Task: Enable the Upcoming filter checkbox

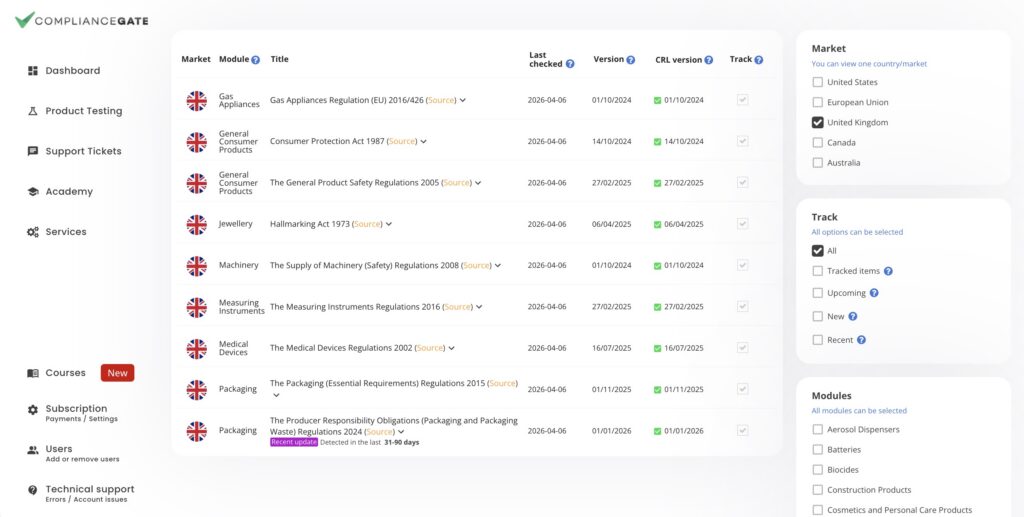Action: tap(818, 293)
